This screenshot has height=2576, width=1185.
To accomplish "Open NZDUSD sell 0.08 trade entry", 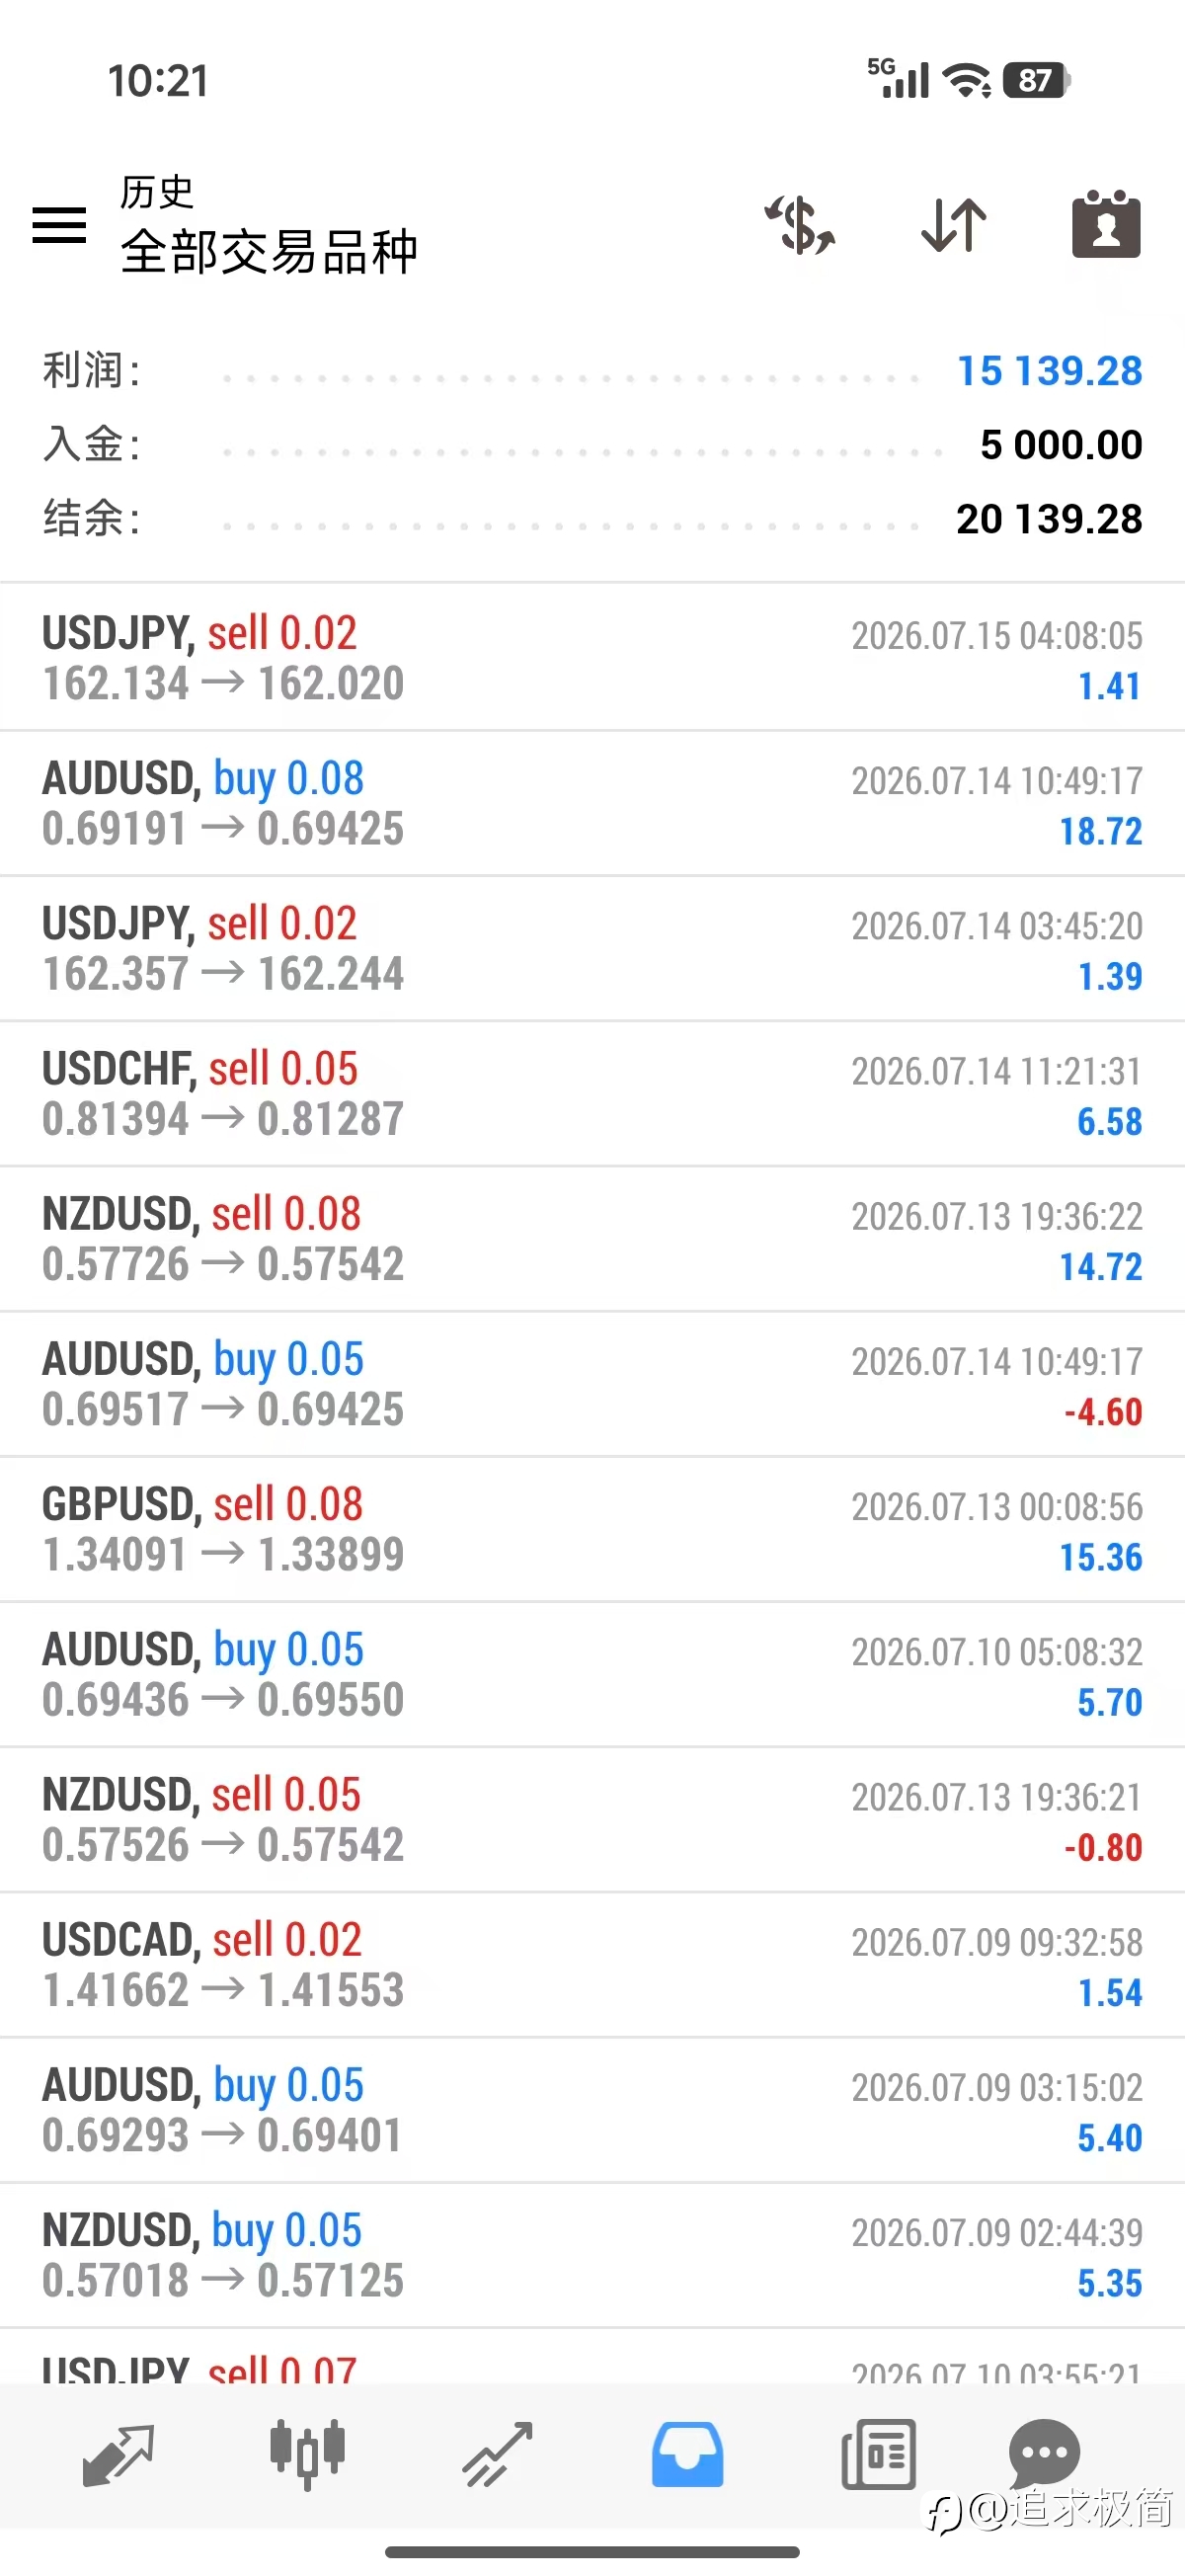I will coord(592,1239).
